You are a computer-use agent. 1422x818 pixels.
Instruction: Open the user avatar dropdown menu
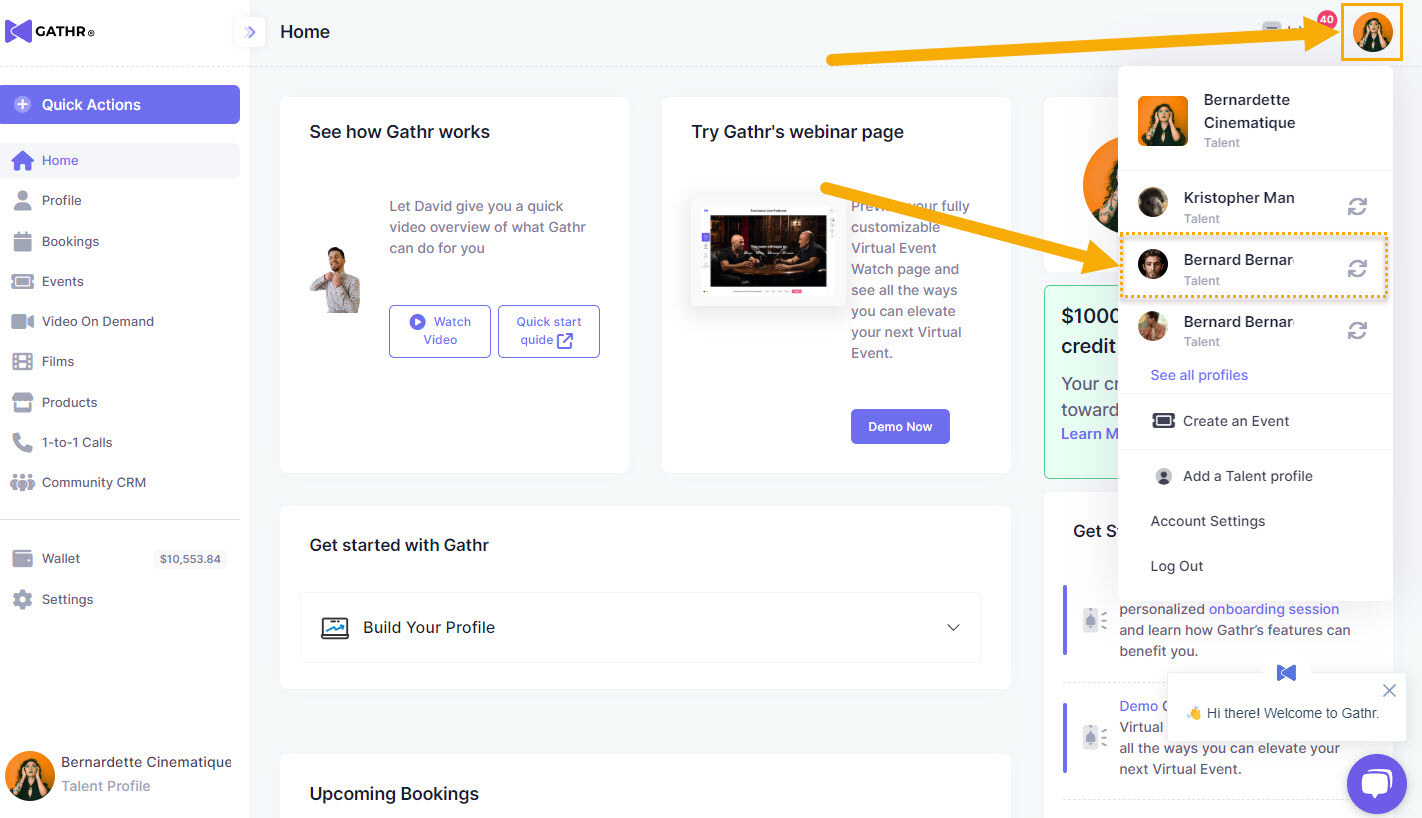1372,32
